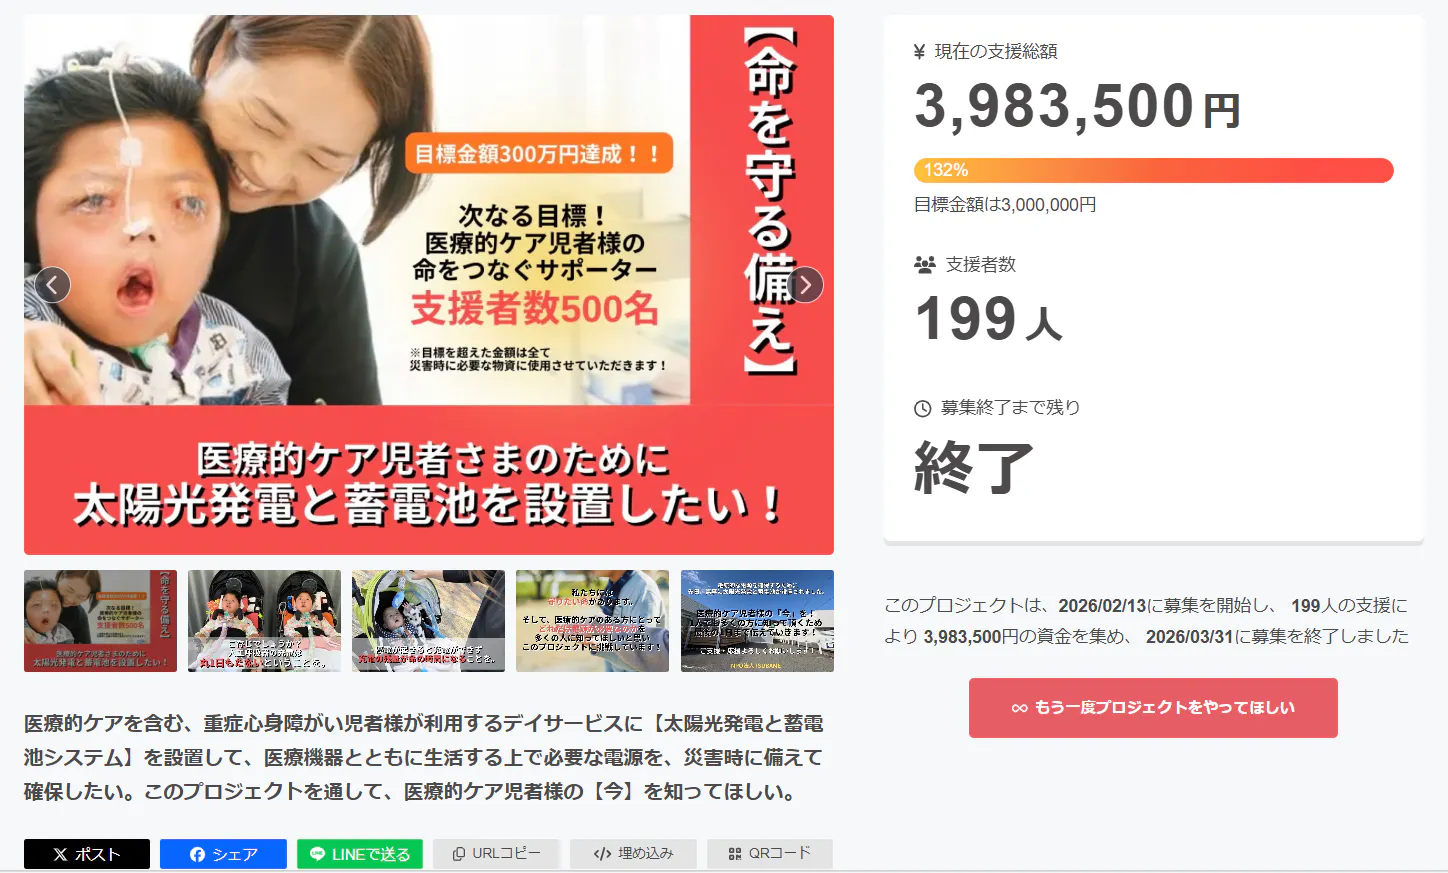Click the 132% funding progress bar
The height and width of the screenshot is (873, 1448).
click(x=1153, y=170)
